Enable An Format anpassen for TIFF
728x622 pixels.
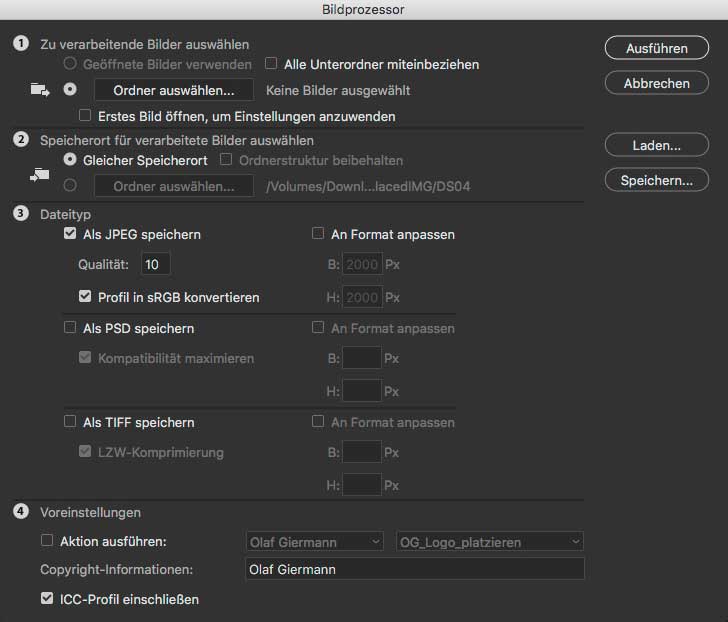[x=318, y=421]
